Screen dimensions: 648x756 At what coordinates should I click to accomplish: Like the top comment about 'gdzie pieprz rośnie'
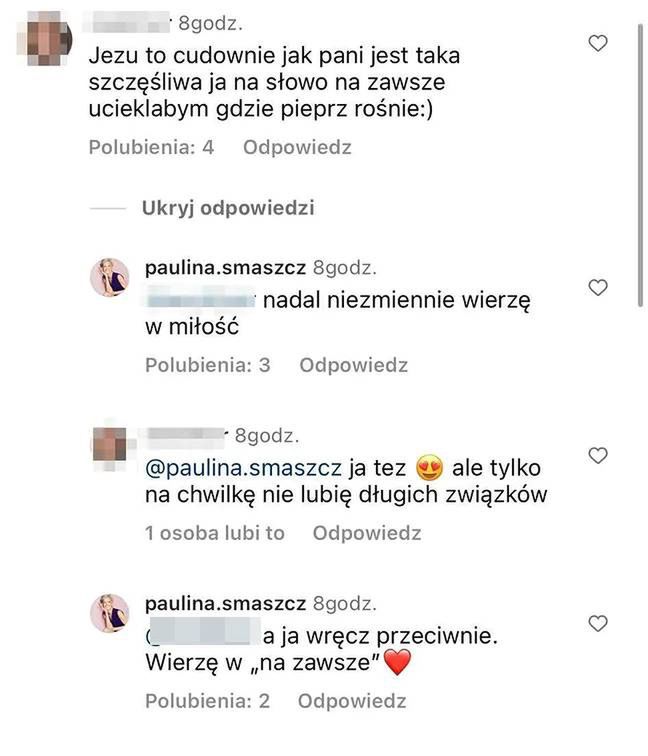pos(598,43)
